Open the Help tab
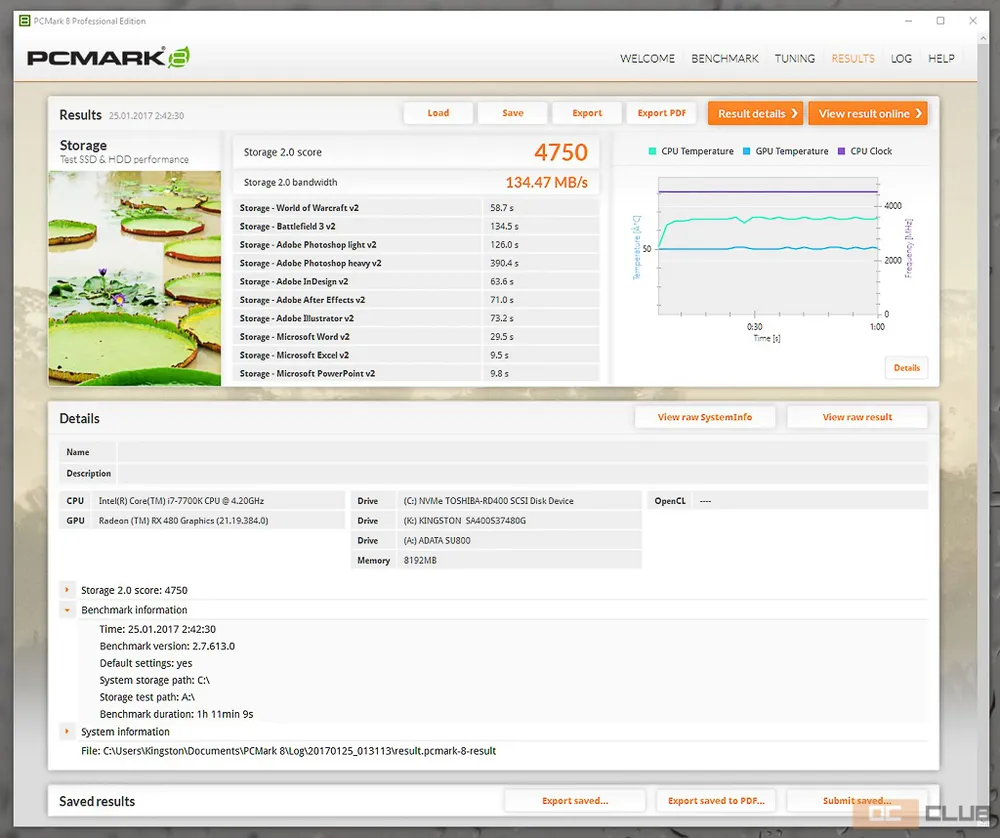This screenshot has height=838, width=1000. pyautogui.click(x=941, y=59)
